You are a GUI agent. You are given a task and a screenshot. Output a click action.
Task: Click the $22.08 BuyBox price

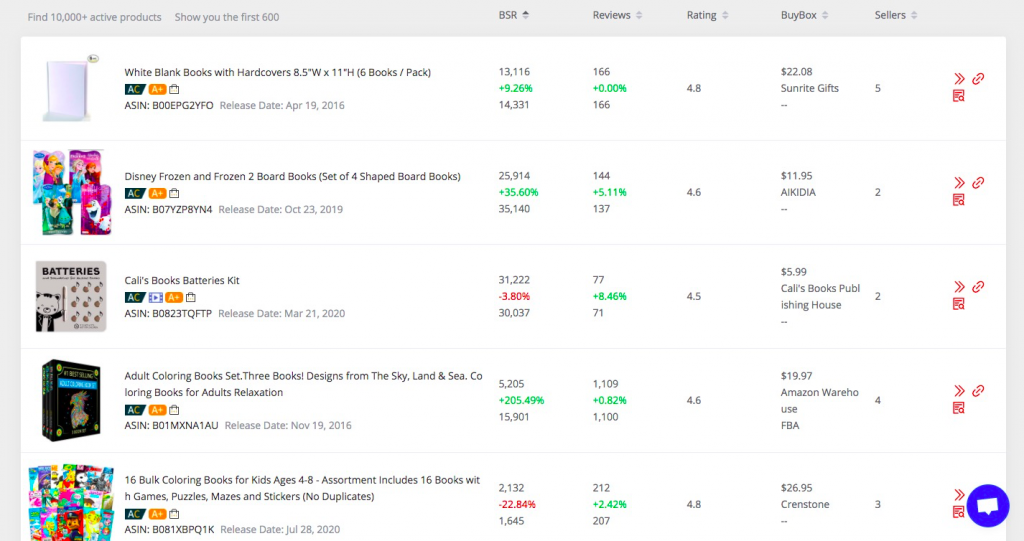click(x=796, y=72)
